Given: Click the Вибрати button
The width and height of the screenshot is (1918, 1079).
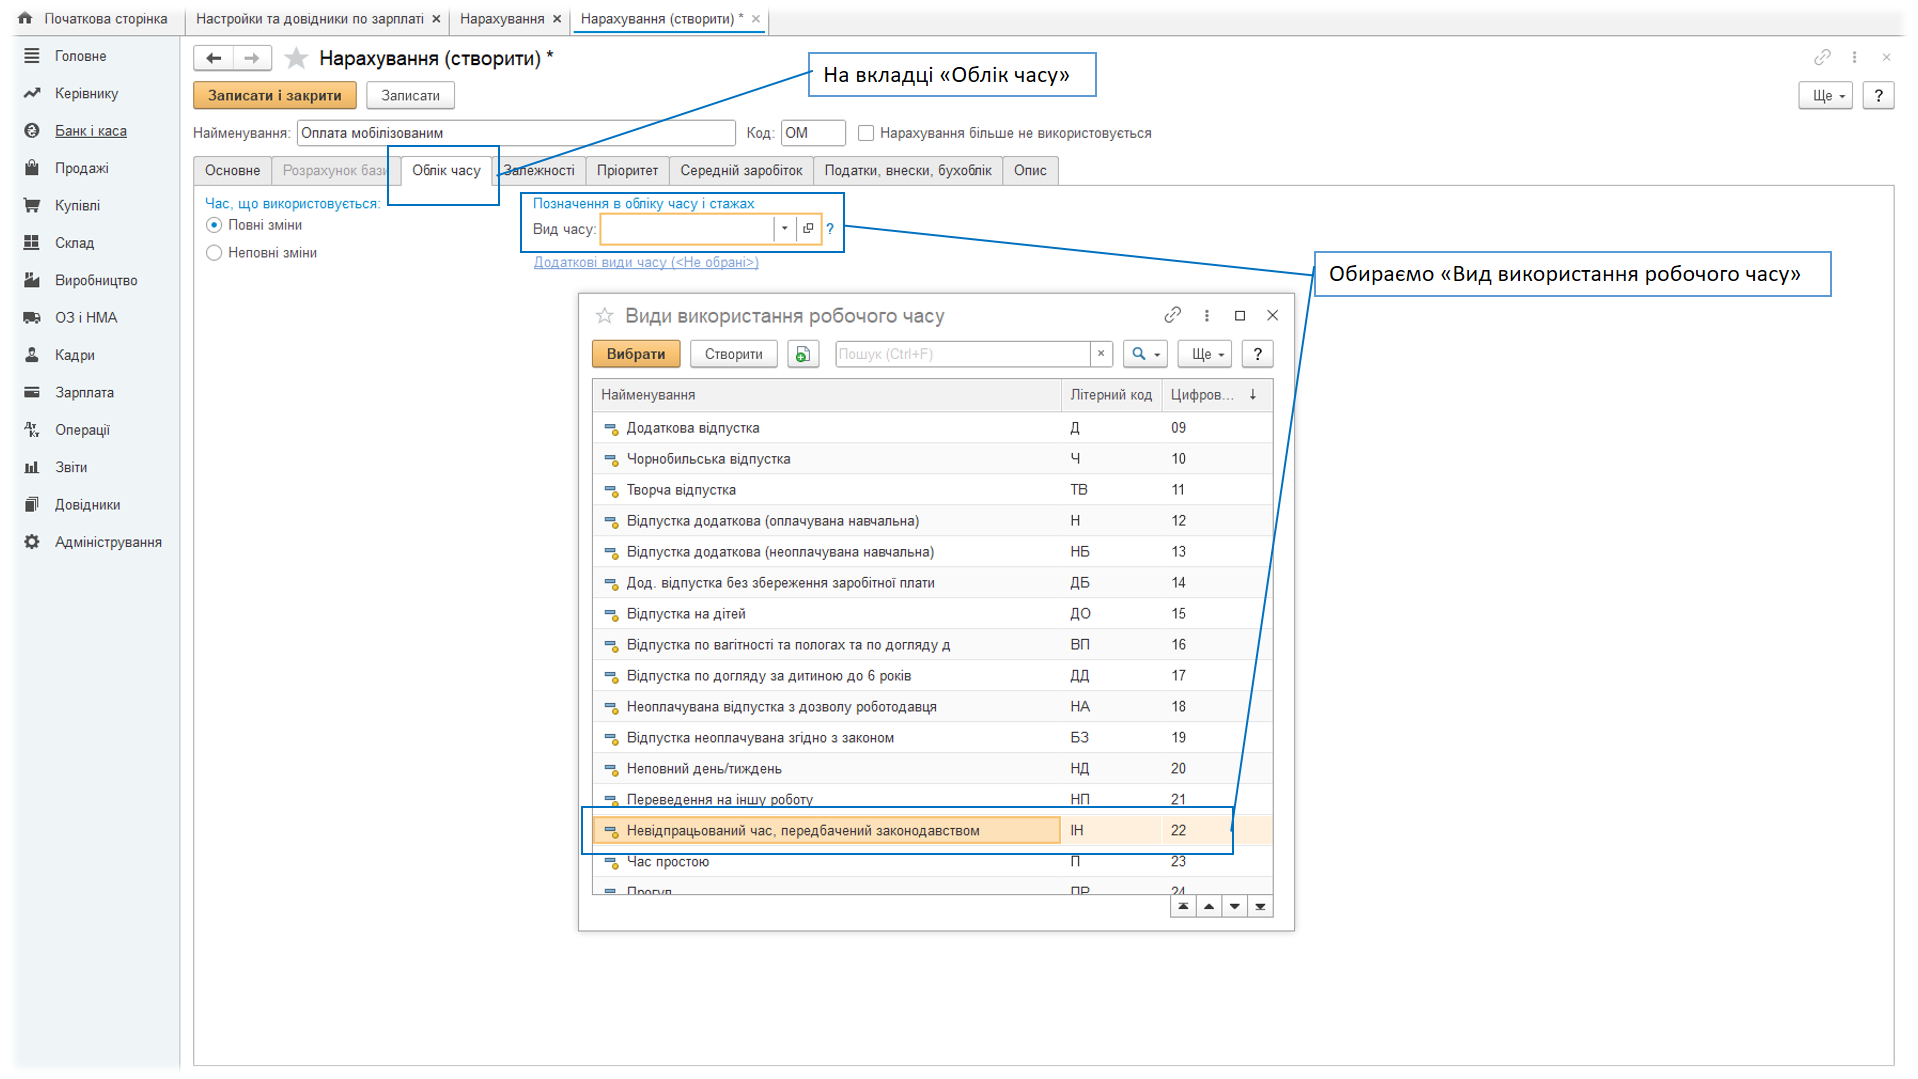Looking at the screenshot, I should click(635, 354).
